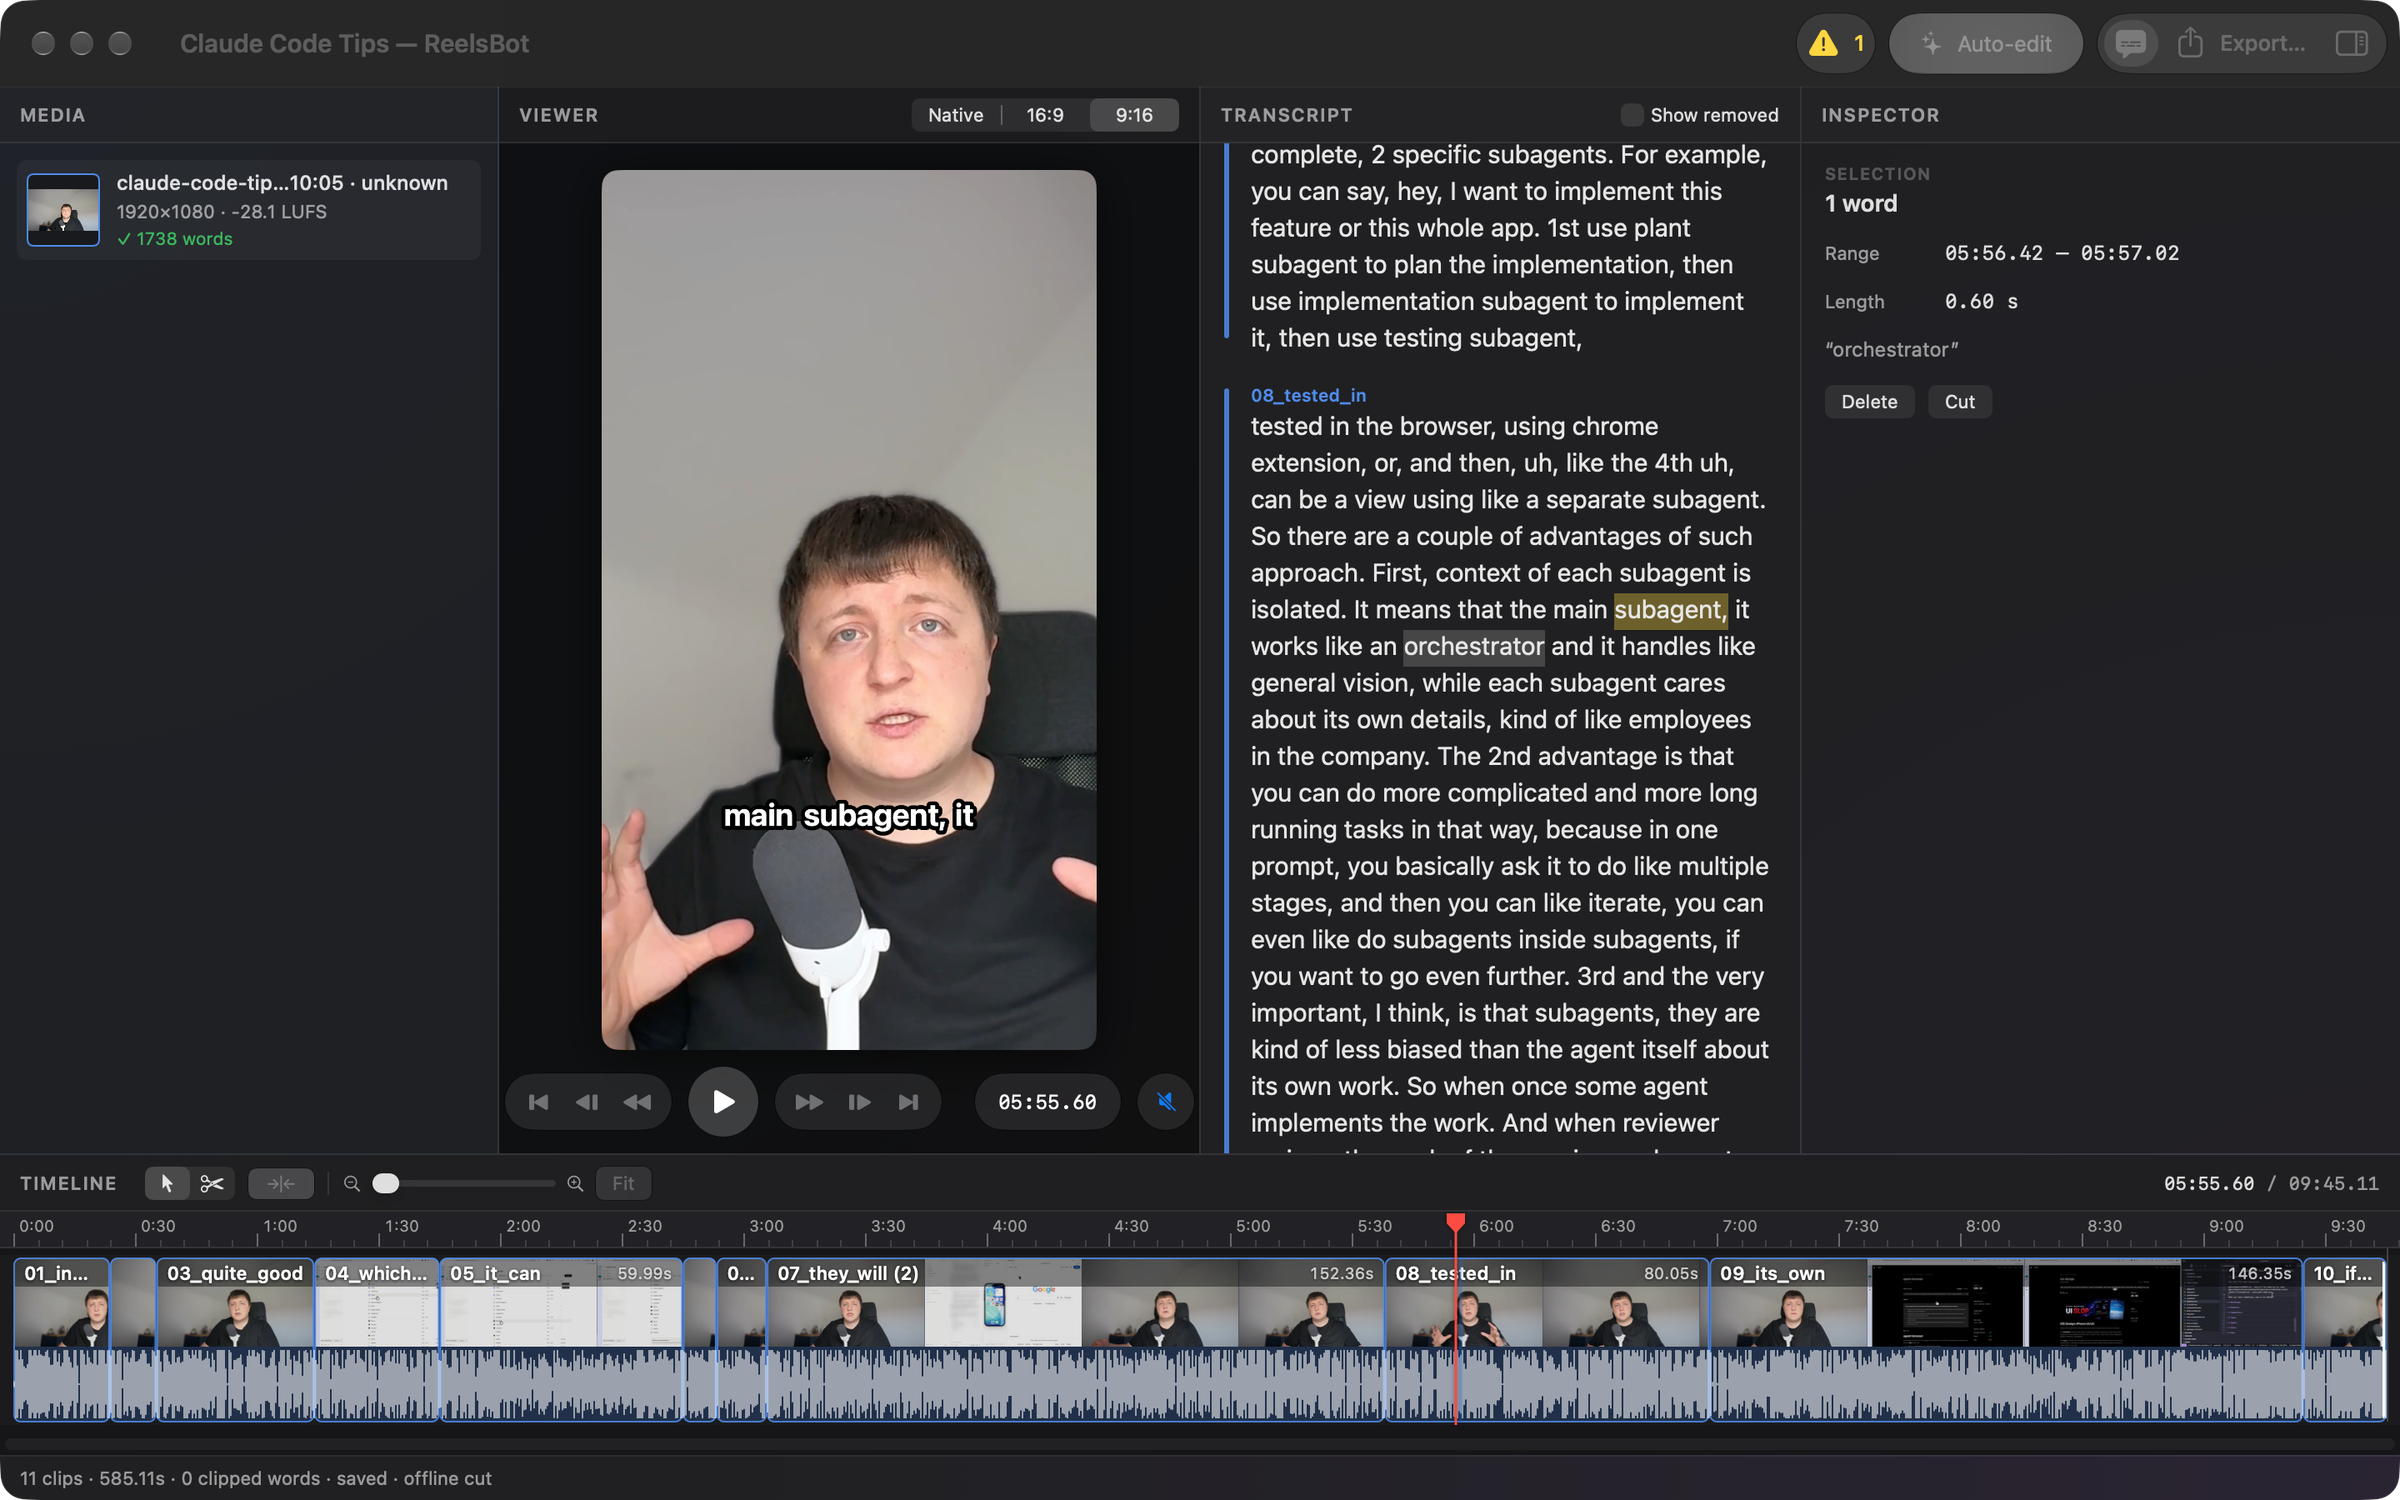Click the red playhead marker on ruler
The height and width of the screenshot is (1500, 2400).
coord(1455,1222)
